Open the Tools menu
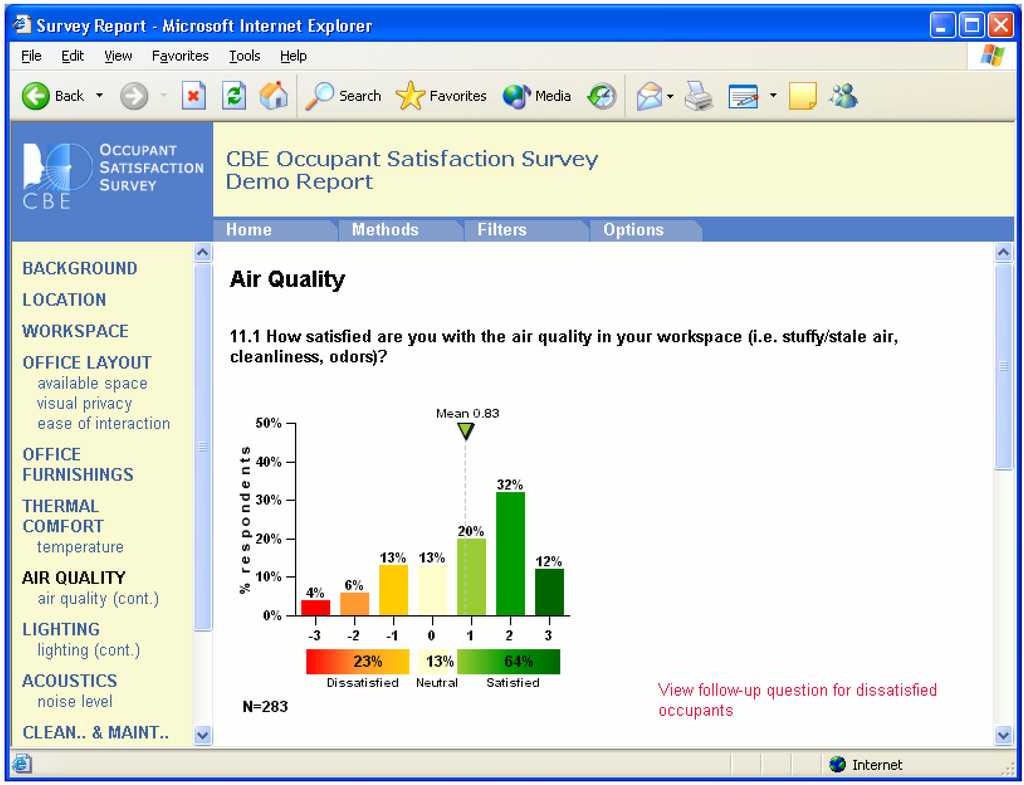Viewport: 1024px width, 785px height. pos(244,56)
